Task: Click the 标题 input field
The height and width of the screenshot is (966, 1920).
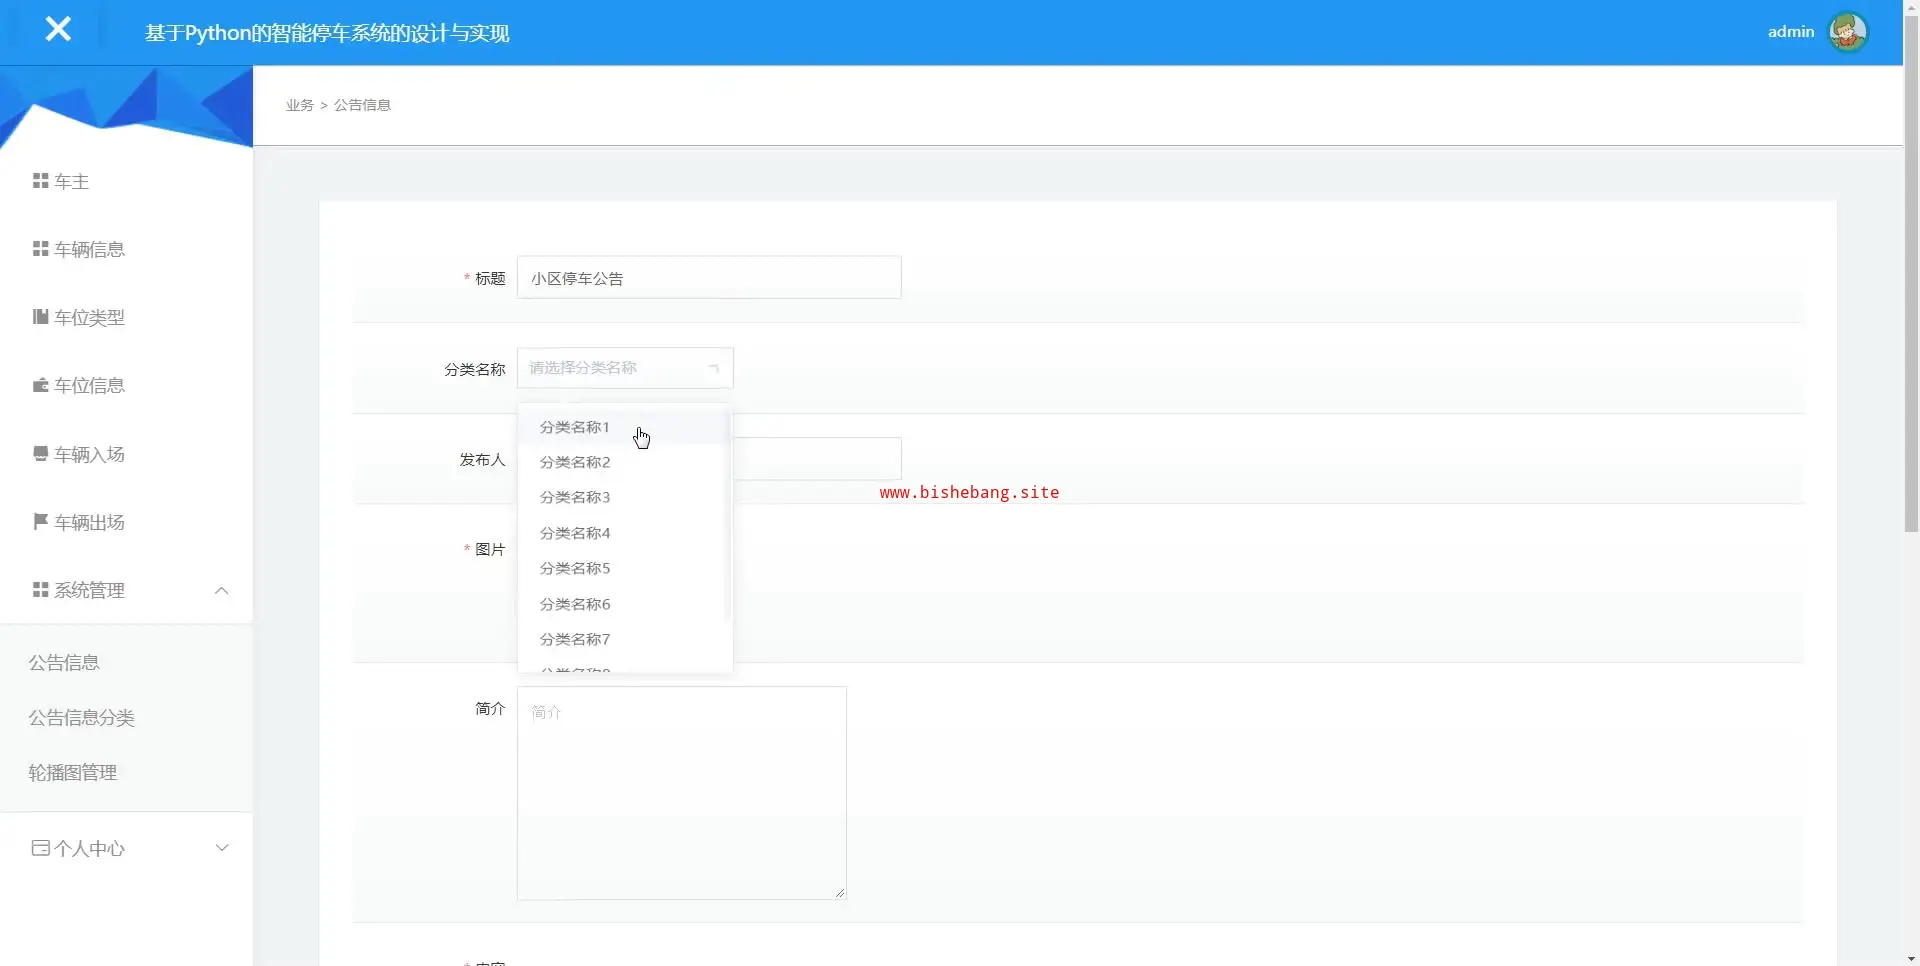Action: point(709,278)
